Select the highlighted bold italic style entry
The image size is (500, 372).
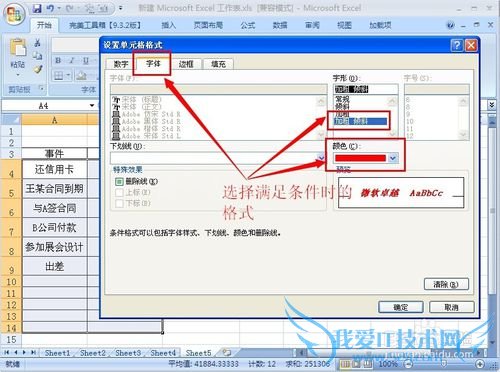click(x=361, y=121)
